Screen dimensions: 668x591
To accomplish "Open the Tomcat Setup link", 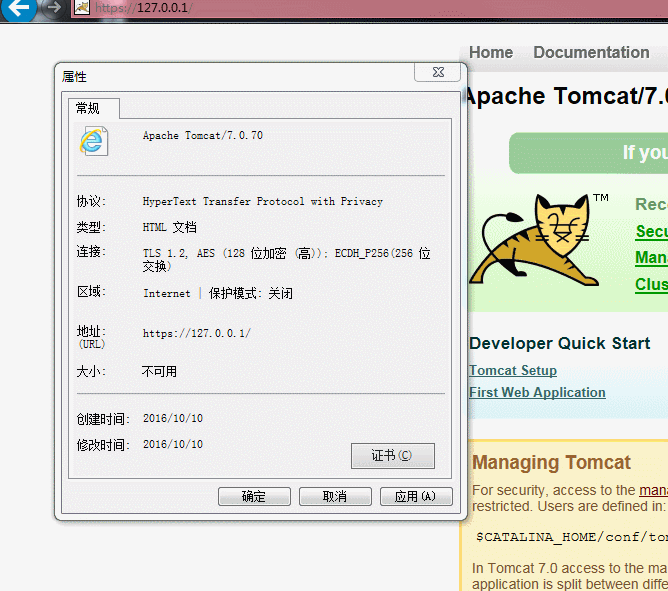I will click(x=513, y=370).
